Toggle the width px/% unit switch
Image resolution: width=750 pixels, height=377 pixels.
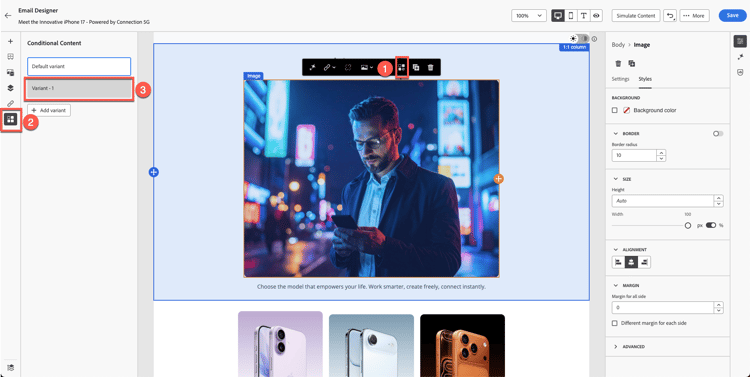pyautogui.click(x=711, y=225)
